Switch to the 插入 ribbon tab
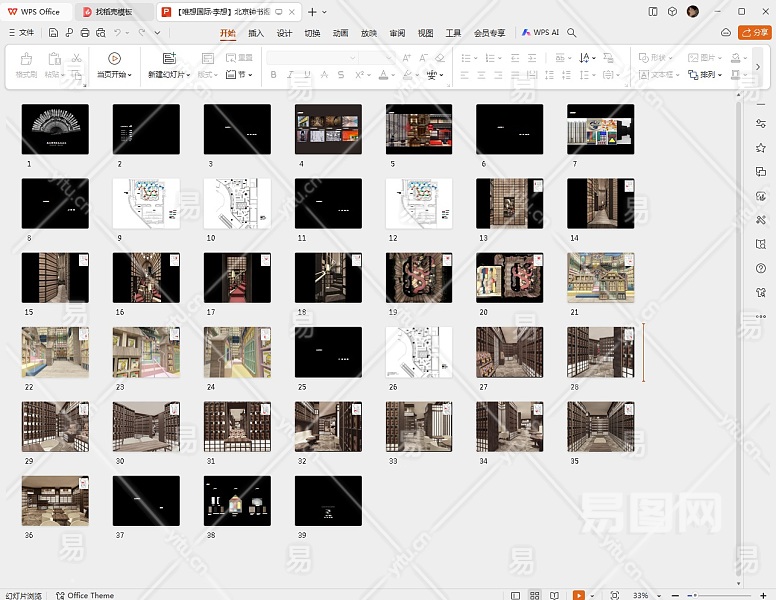 click(x=256, y=33)
